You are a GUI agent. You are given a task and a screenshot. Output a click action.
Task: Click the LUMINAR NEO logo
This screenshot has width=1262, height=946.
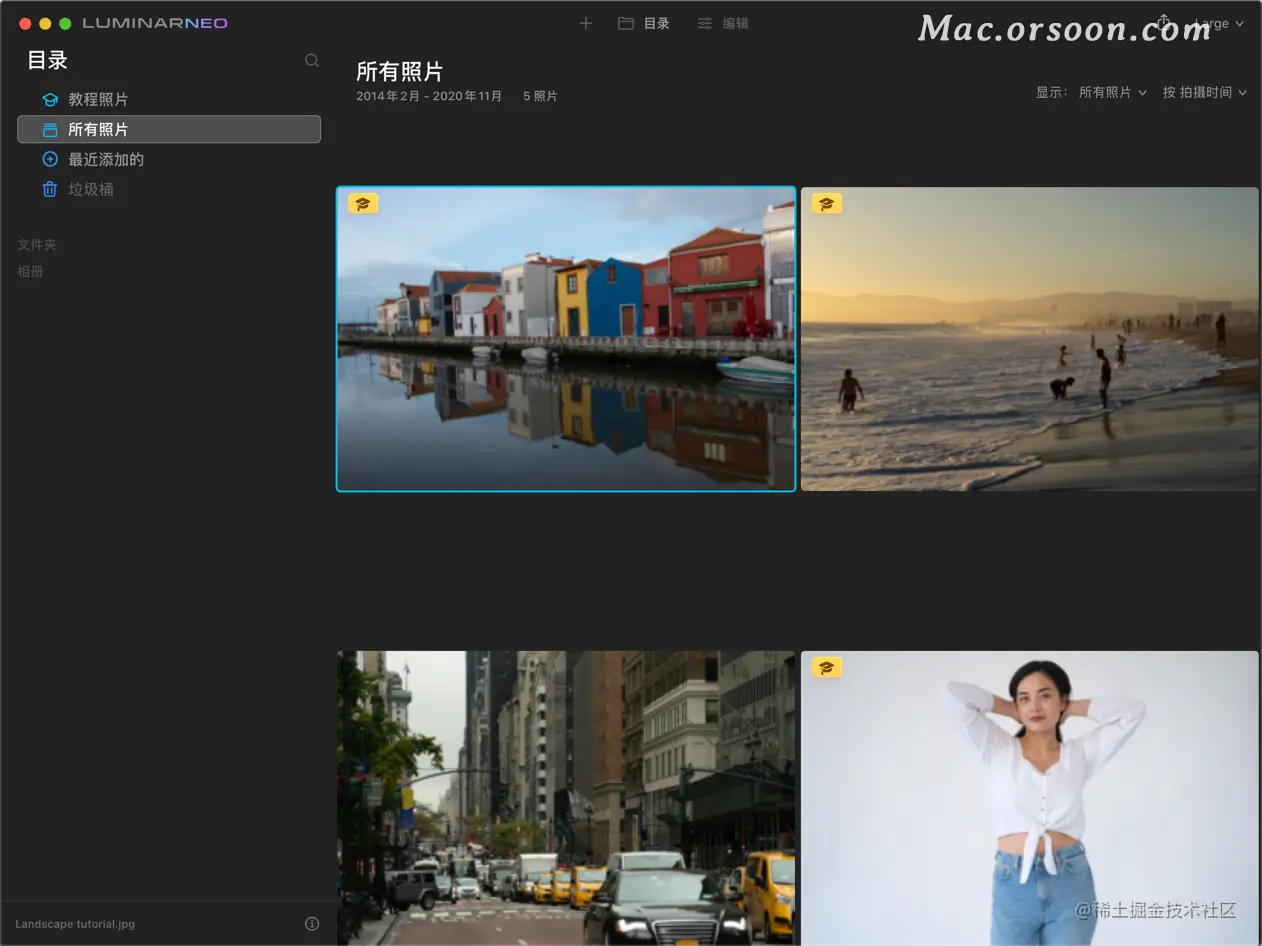(155, 23)
